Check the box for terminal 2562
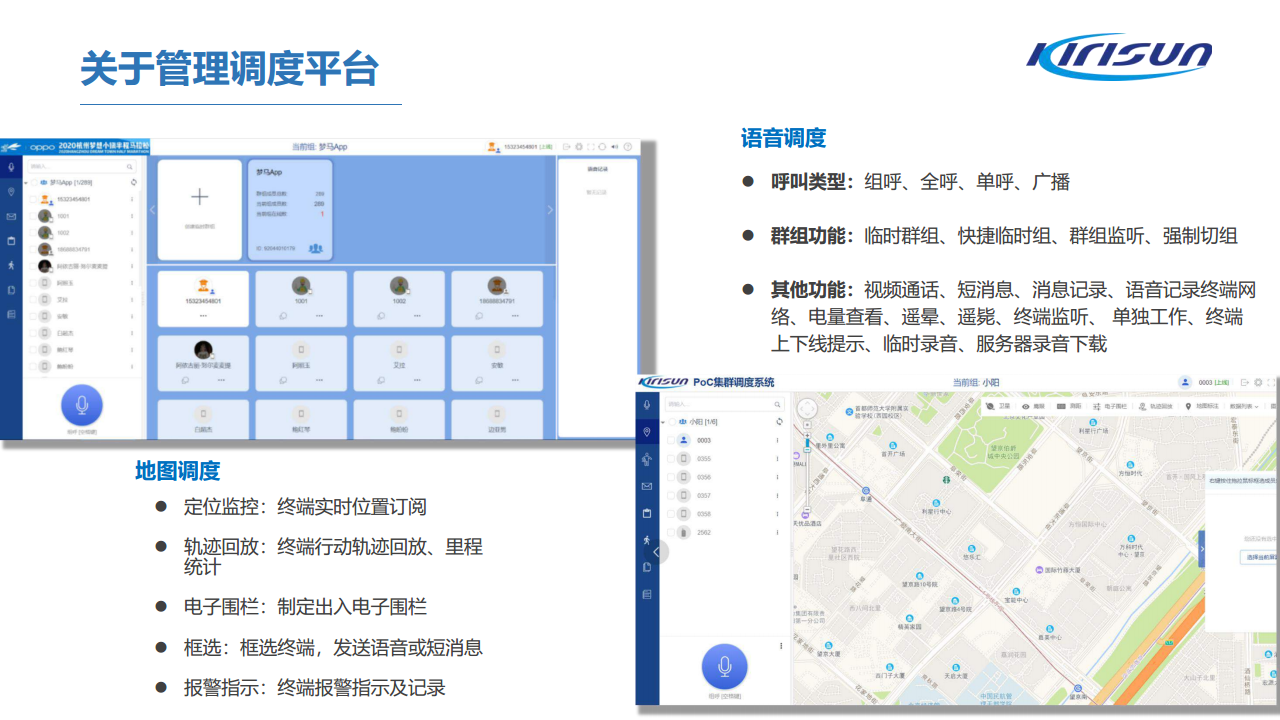The width and height of the screenshot is (1280, 720). [x=670, y=533]
